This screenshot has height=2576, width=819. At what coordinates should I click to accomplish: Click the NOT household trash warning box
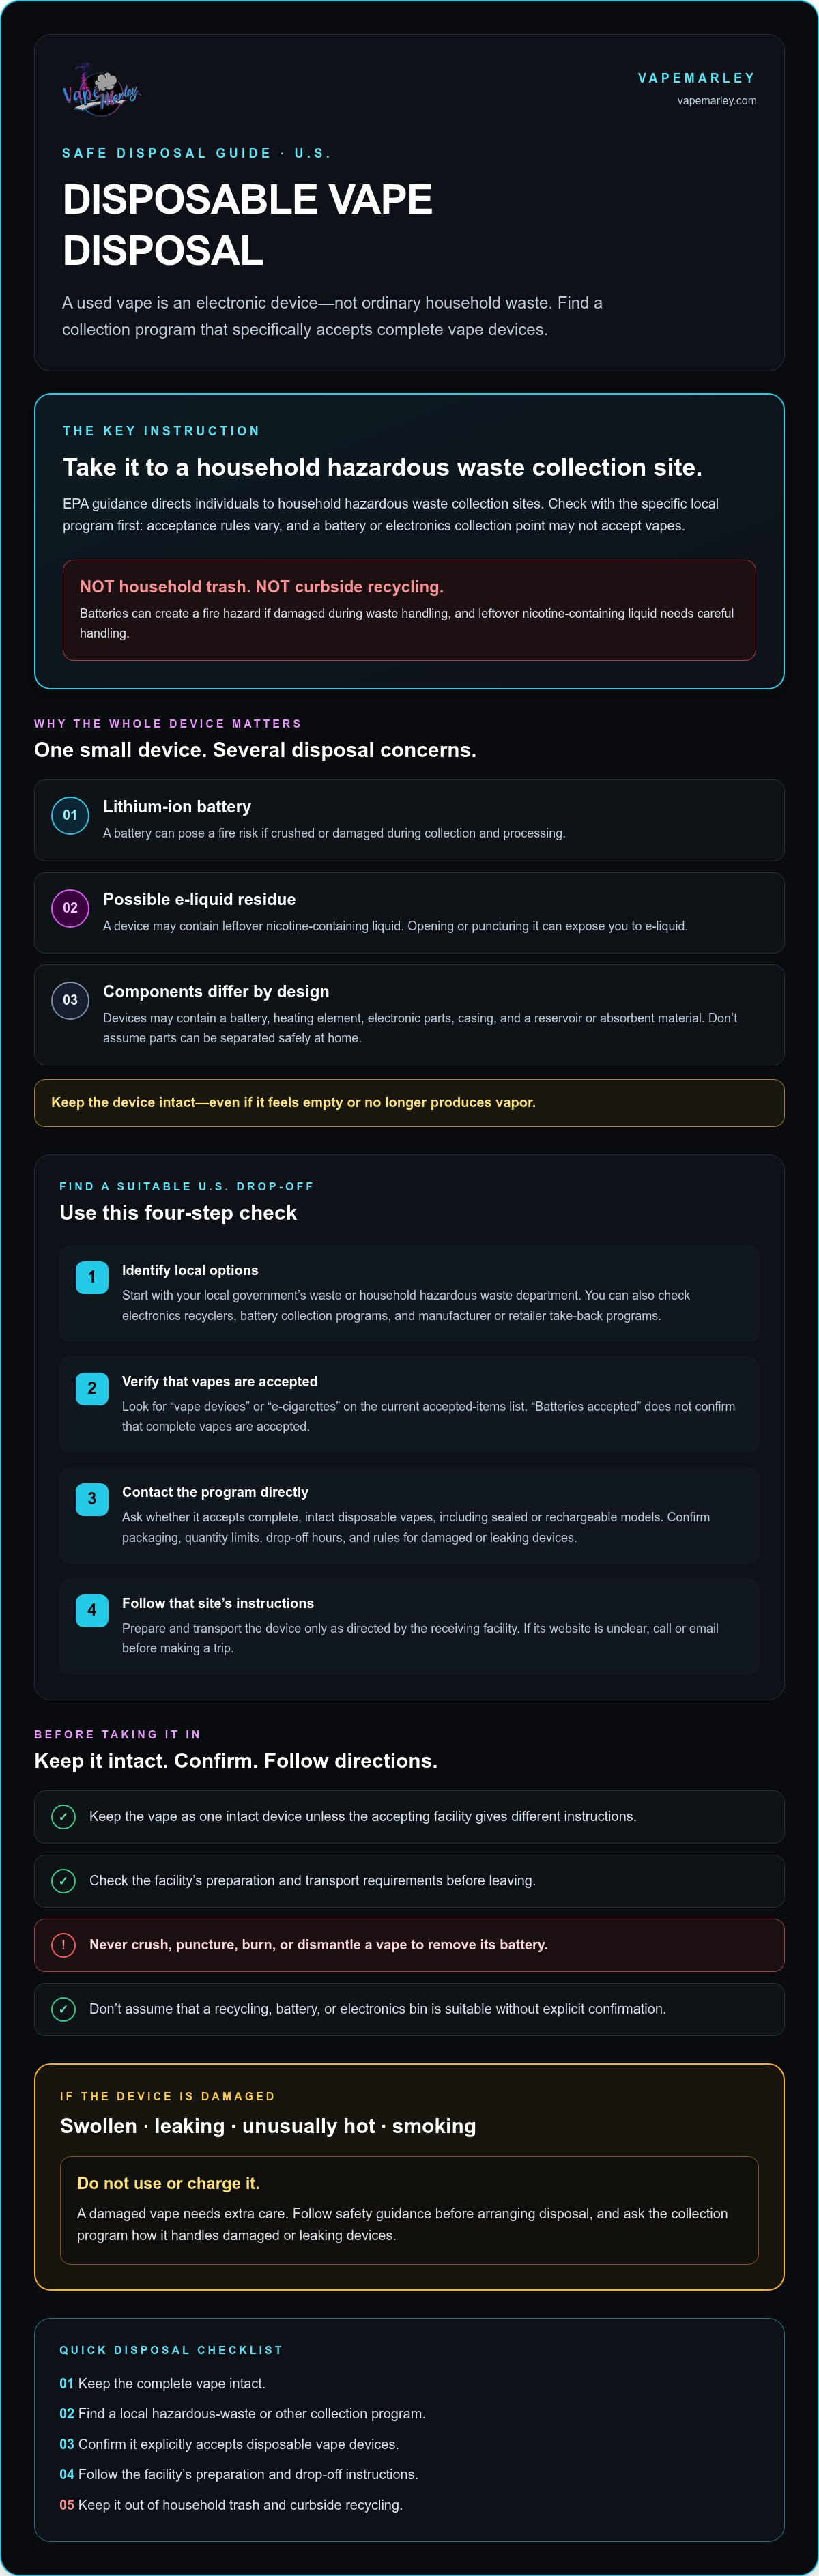(x=409, y=610)
